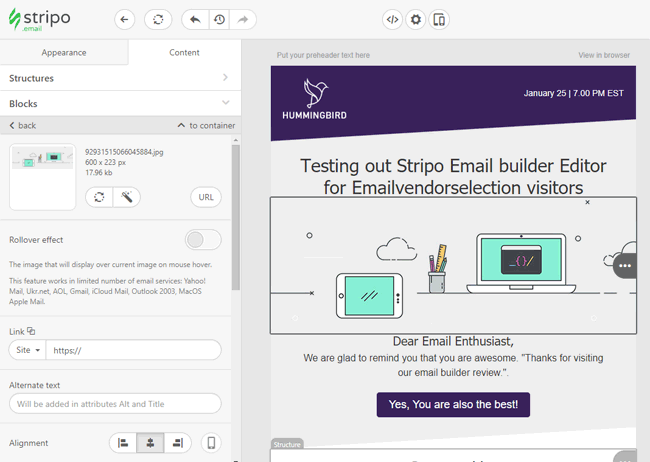Open the HTML code editor
The width and height of the screenshot is (650, 462).
click(x=392, y=19)
